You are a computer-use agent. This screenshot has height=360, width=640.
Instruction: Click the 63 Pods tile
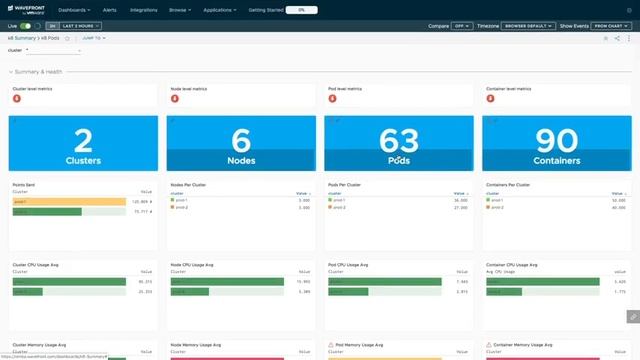coord(399,143)
